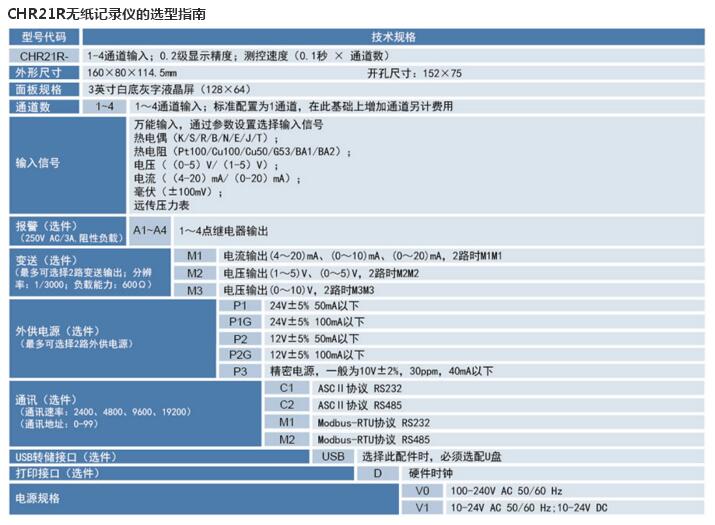The width and height of the screenshot is (715, 525).
Task: Select the 面板规格 row label
Action: click(x=41, y=89)
